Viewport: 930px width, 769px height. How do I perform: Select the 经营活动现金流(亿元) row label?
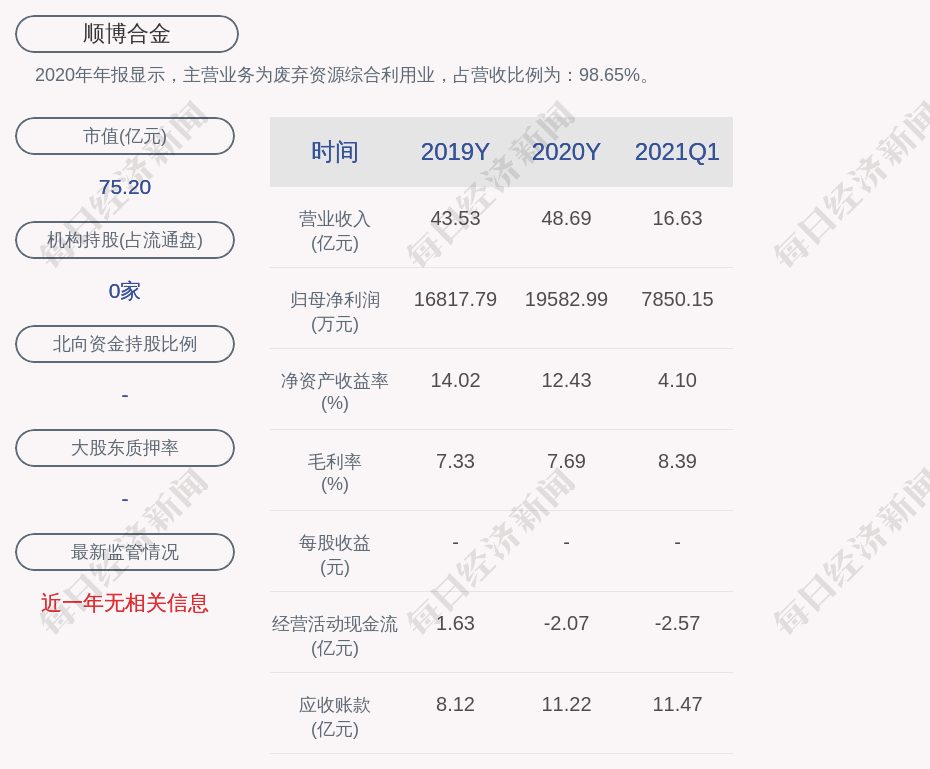334,635
